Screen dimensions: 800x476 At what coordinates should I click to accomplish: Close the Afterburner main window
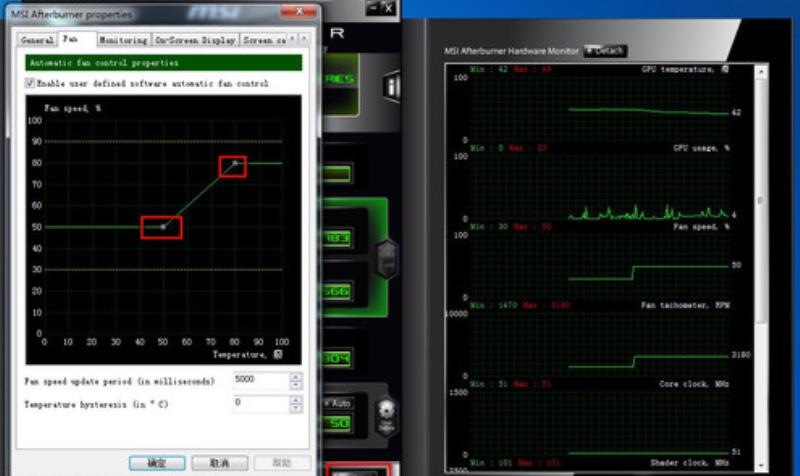[388, 8]
